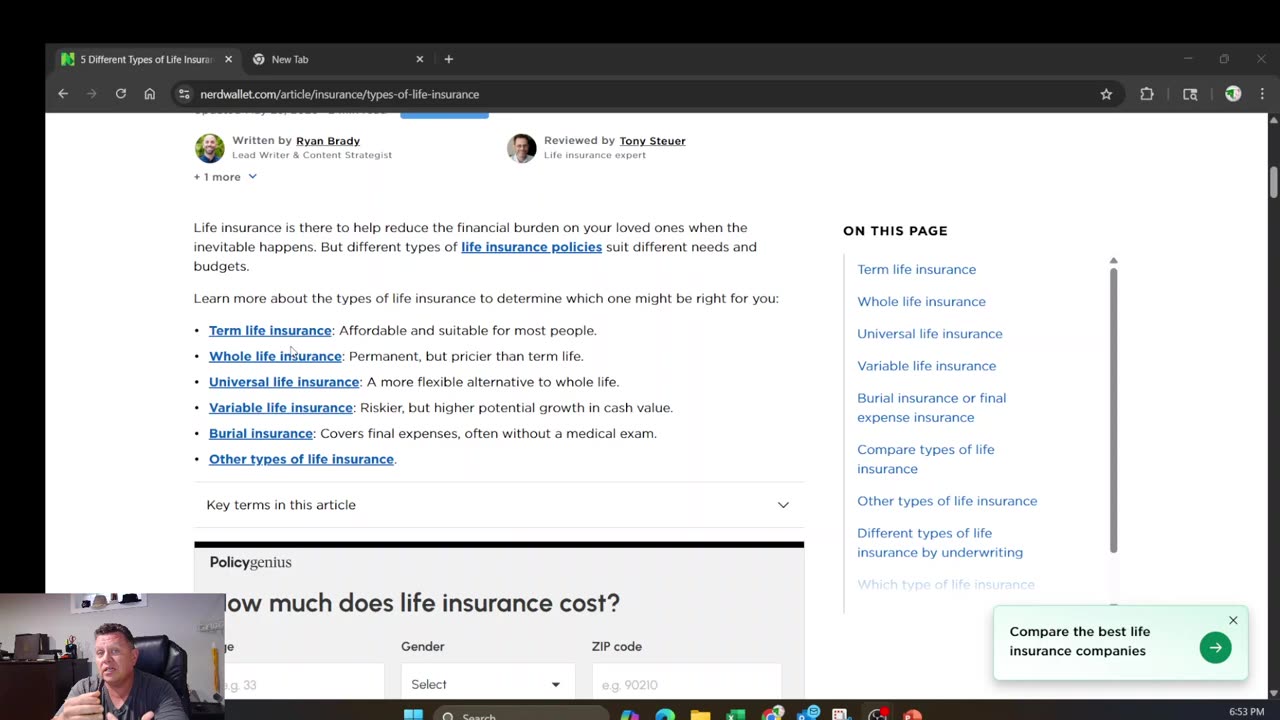Open File Explorer from taskbar

(700, 714)
